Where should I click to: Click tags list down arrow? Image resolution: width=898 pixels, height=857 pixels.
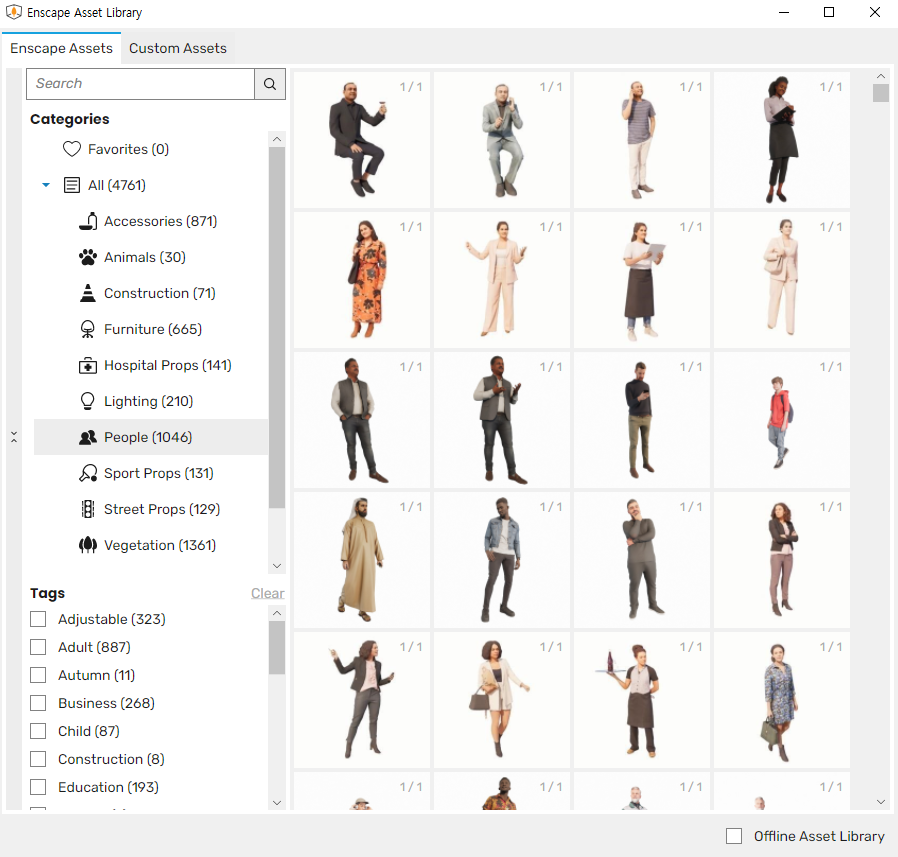click(277, 803)
